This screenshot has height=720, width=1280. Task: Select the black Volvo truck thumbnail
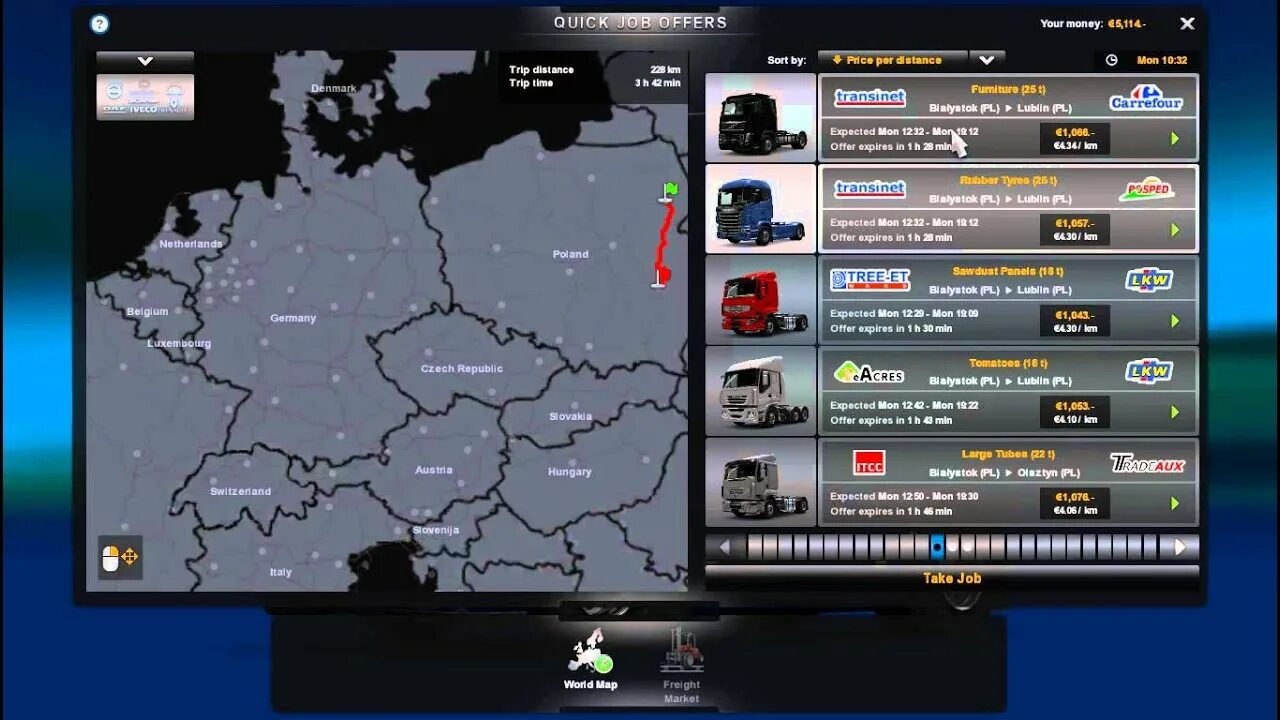(761, 117)
